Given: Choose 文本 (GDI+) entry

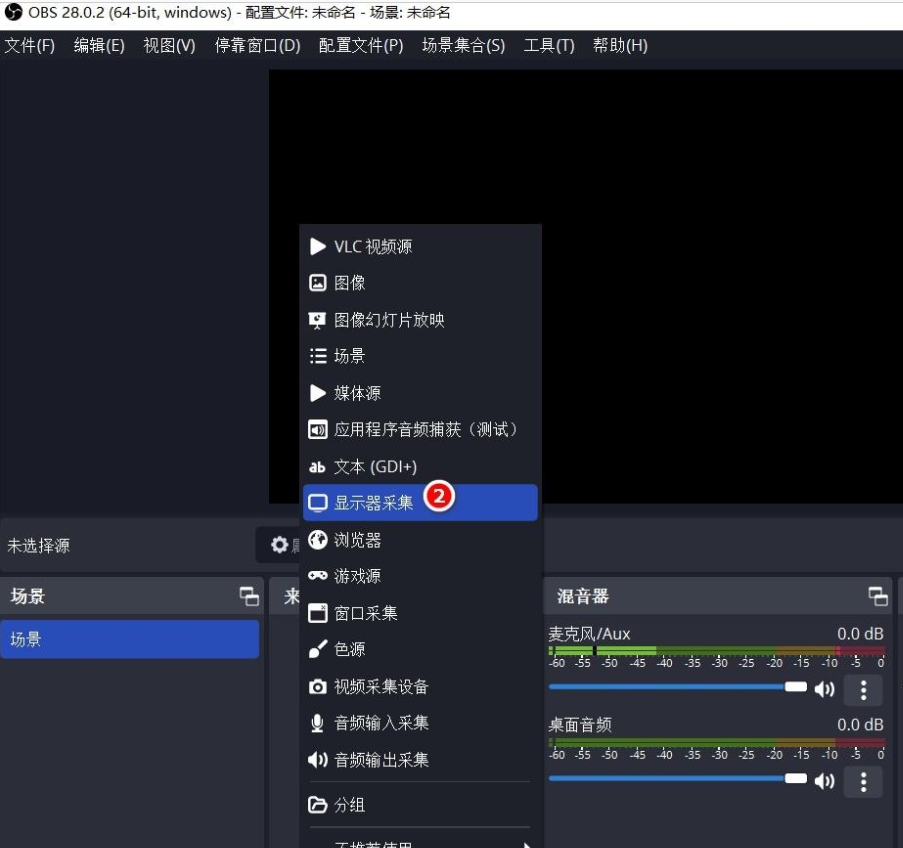Looking at the screenshot, I should point(420,467).
